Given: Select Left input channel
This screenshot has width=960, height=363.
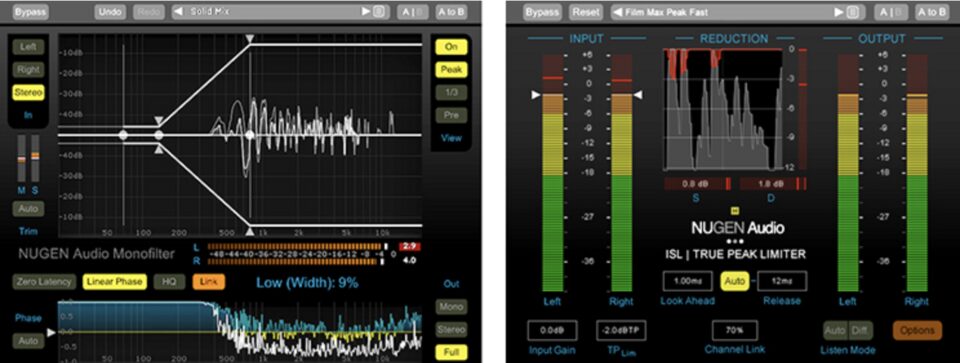Looking at the screenshot, I should click(x=28, y=47).
